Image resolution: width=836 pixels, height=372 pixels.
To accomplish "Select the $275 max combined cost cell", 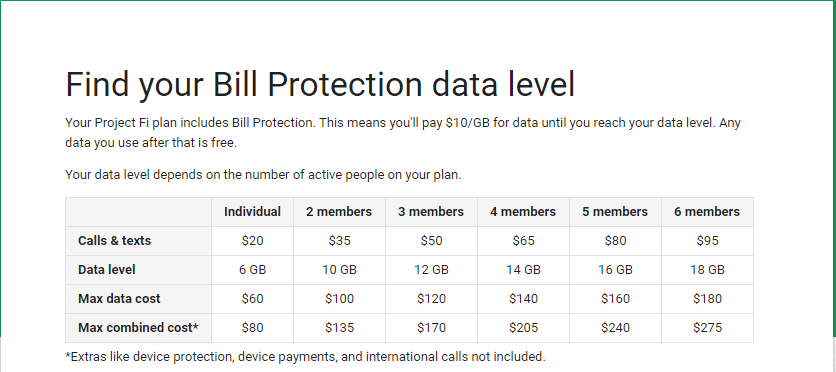I will (x=707, y=328).
